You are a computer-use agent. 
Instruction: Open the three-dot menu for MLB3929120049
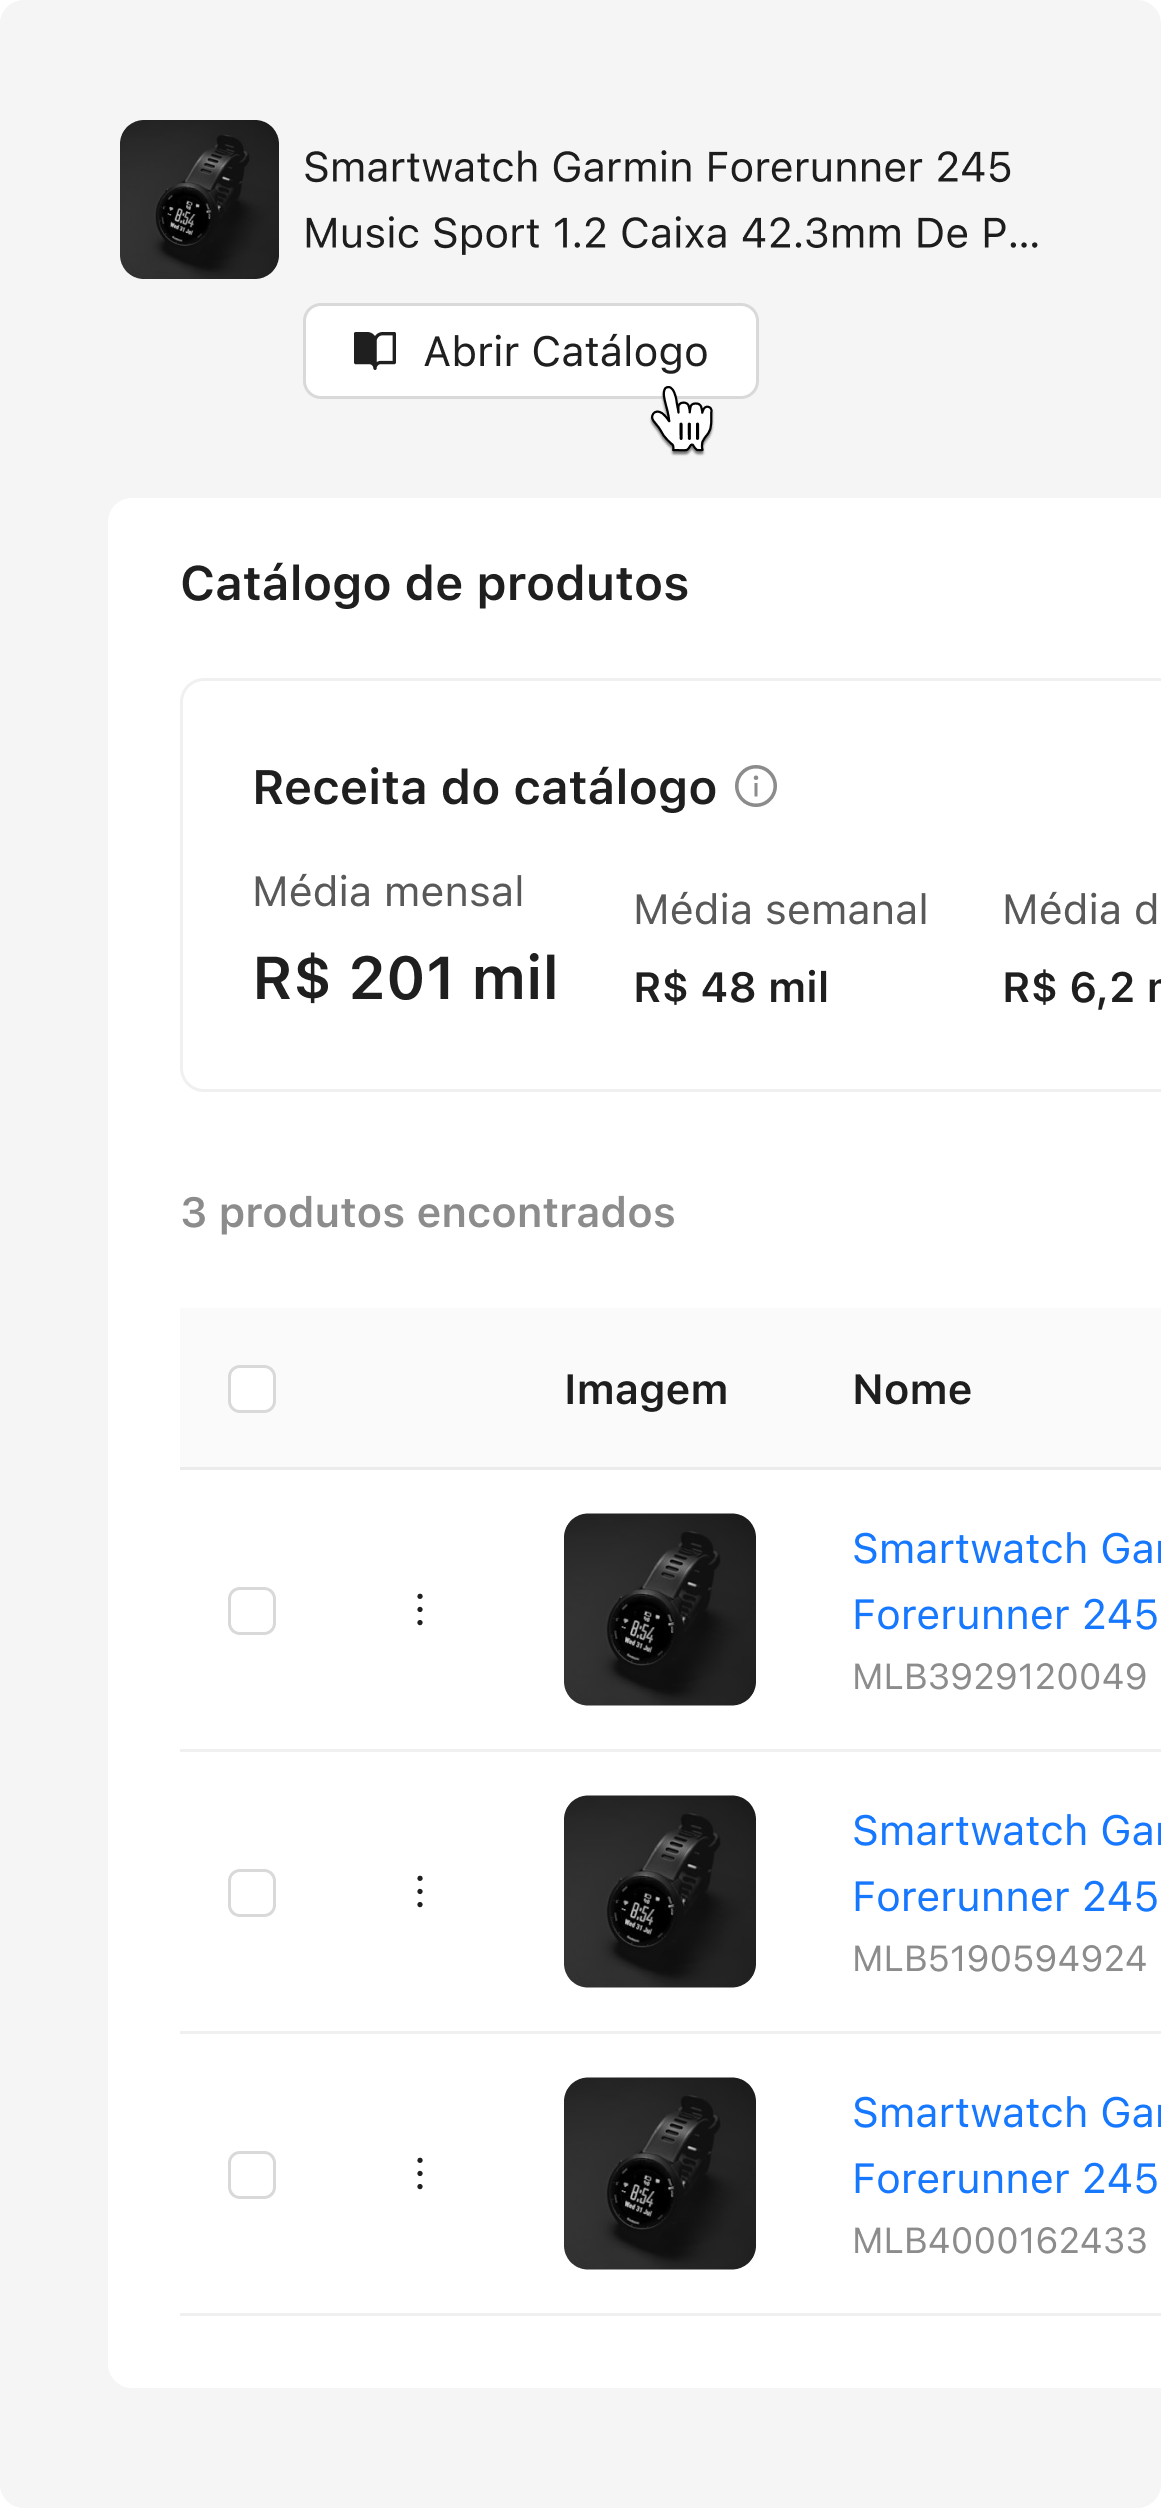(420, 1610)
